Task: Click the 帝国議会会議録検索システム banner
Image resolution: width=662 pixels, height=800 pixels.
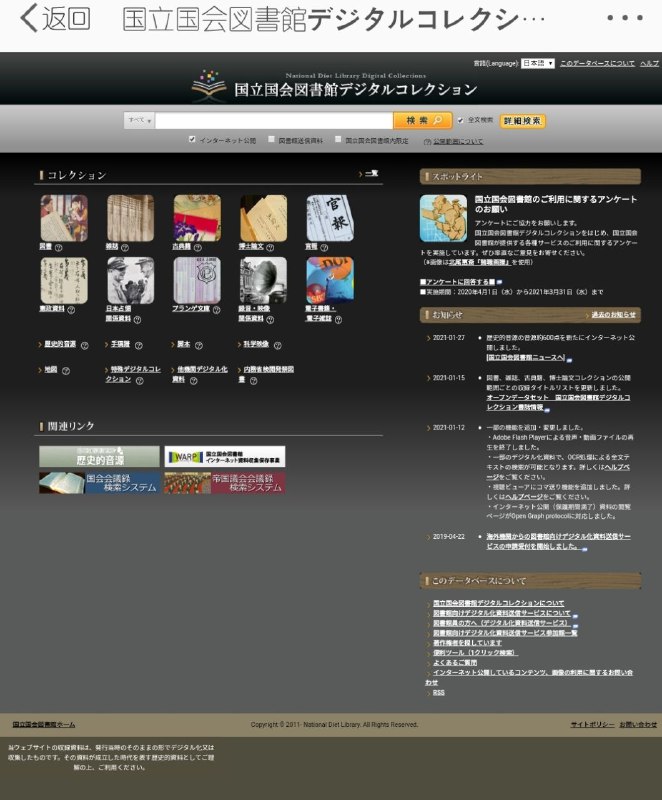Action: coord(225,483)
